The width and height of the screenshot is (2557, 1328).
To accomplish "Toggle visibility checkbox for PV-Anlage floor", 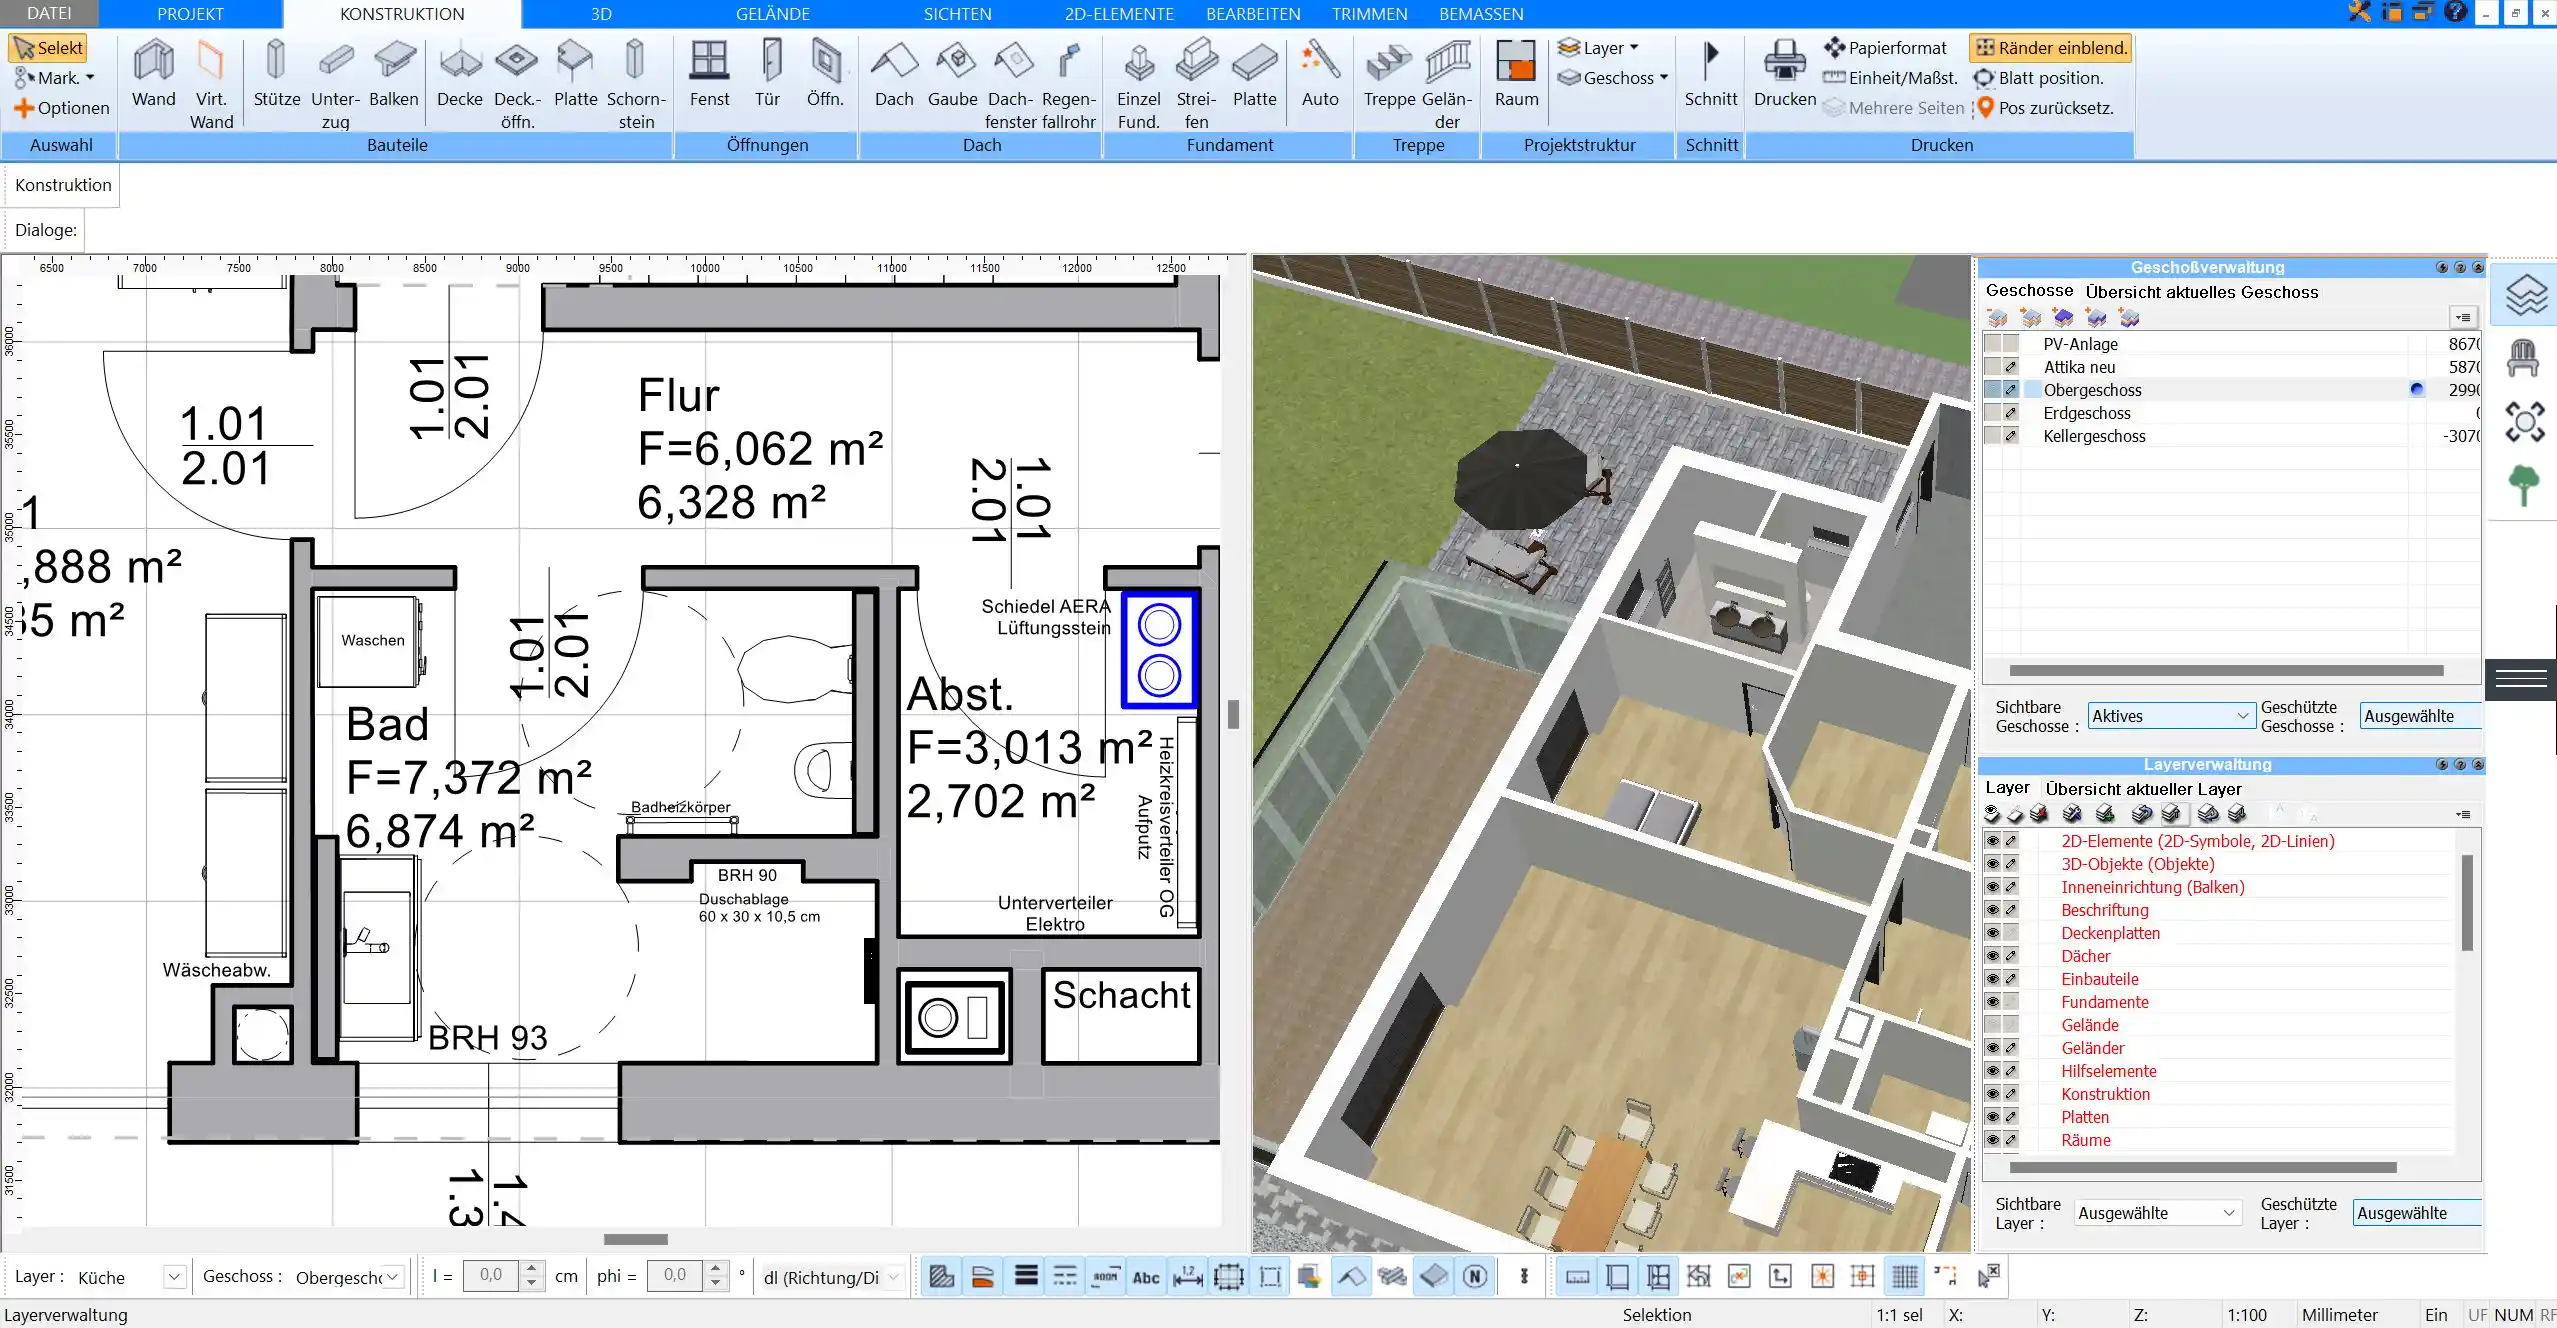I will pos(1992,344).
